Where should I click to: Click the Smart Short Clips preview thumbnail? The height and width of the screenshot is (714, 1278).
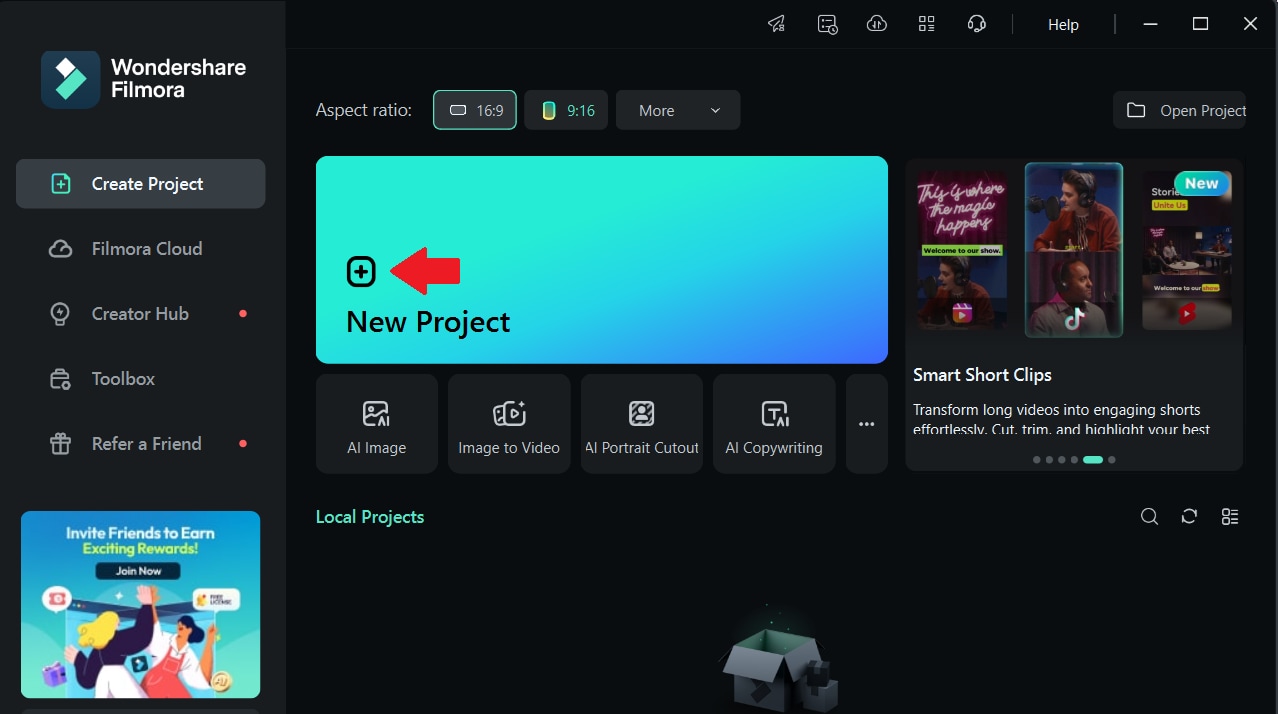coord(1074,250)
